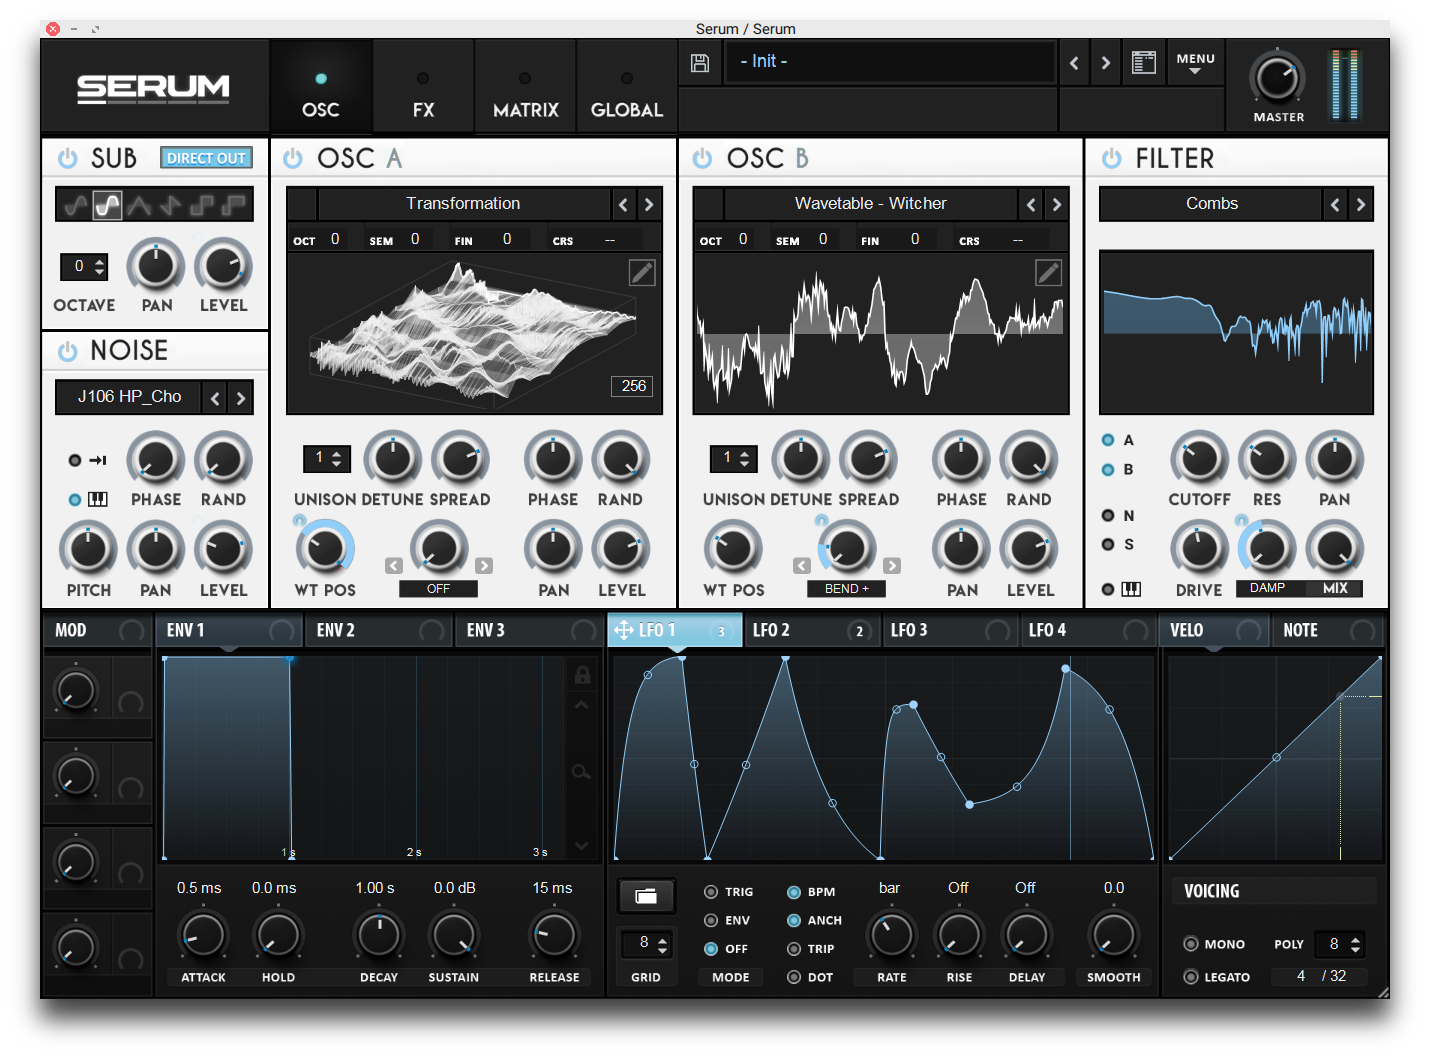This screenshot has width=1430, height=1059.
Task: Enable LFO ENV mode
Action: click(x=711, y=920)
